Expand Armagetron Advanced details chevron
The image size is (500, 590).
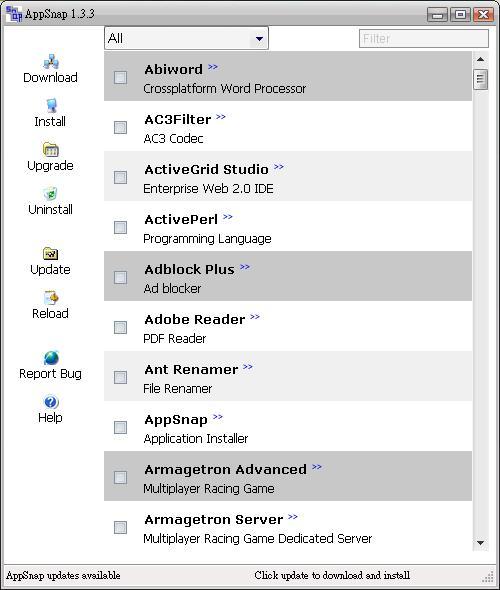pos(317,467)
